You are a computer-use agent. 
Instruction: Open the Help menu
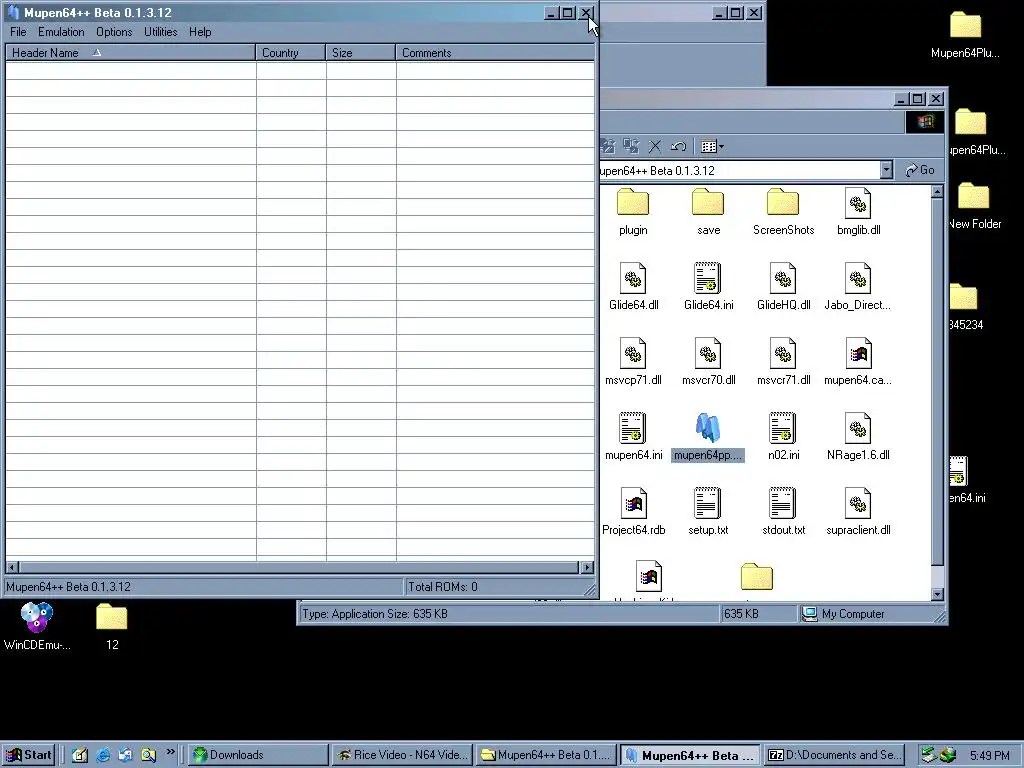[x=200, y=32]
